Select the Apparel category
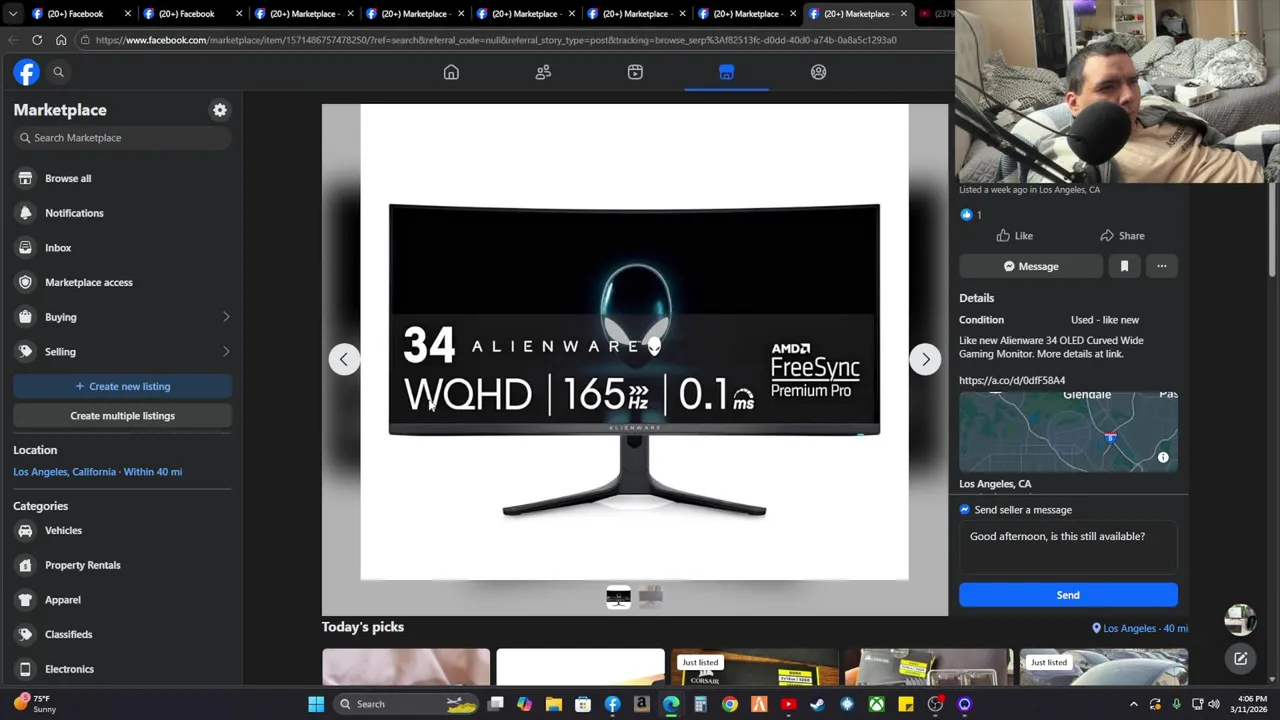The image size is (1280, 720). [122, 600]
